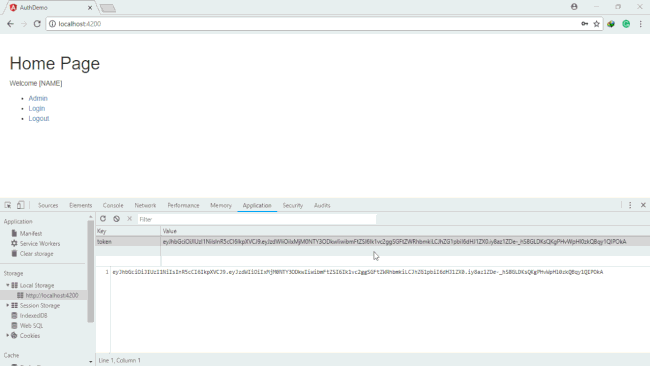Click the address bar URL
The width and height of the screenshot is (650, 366).
[80, 24]
